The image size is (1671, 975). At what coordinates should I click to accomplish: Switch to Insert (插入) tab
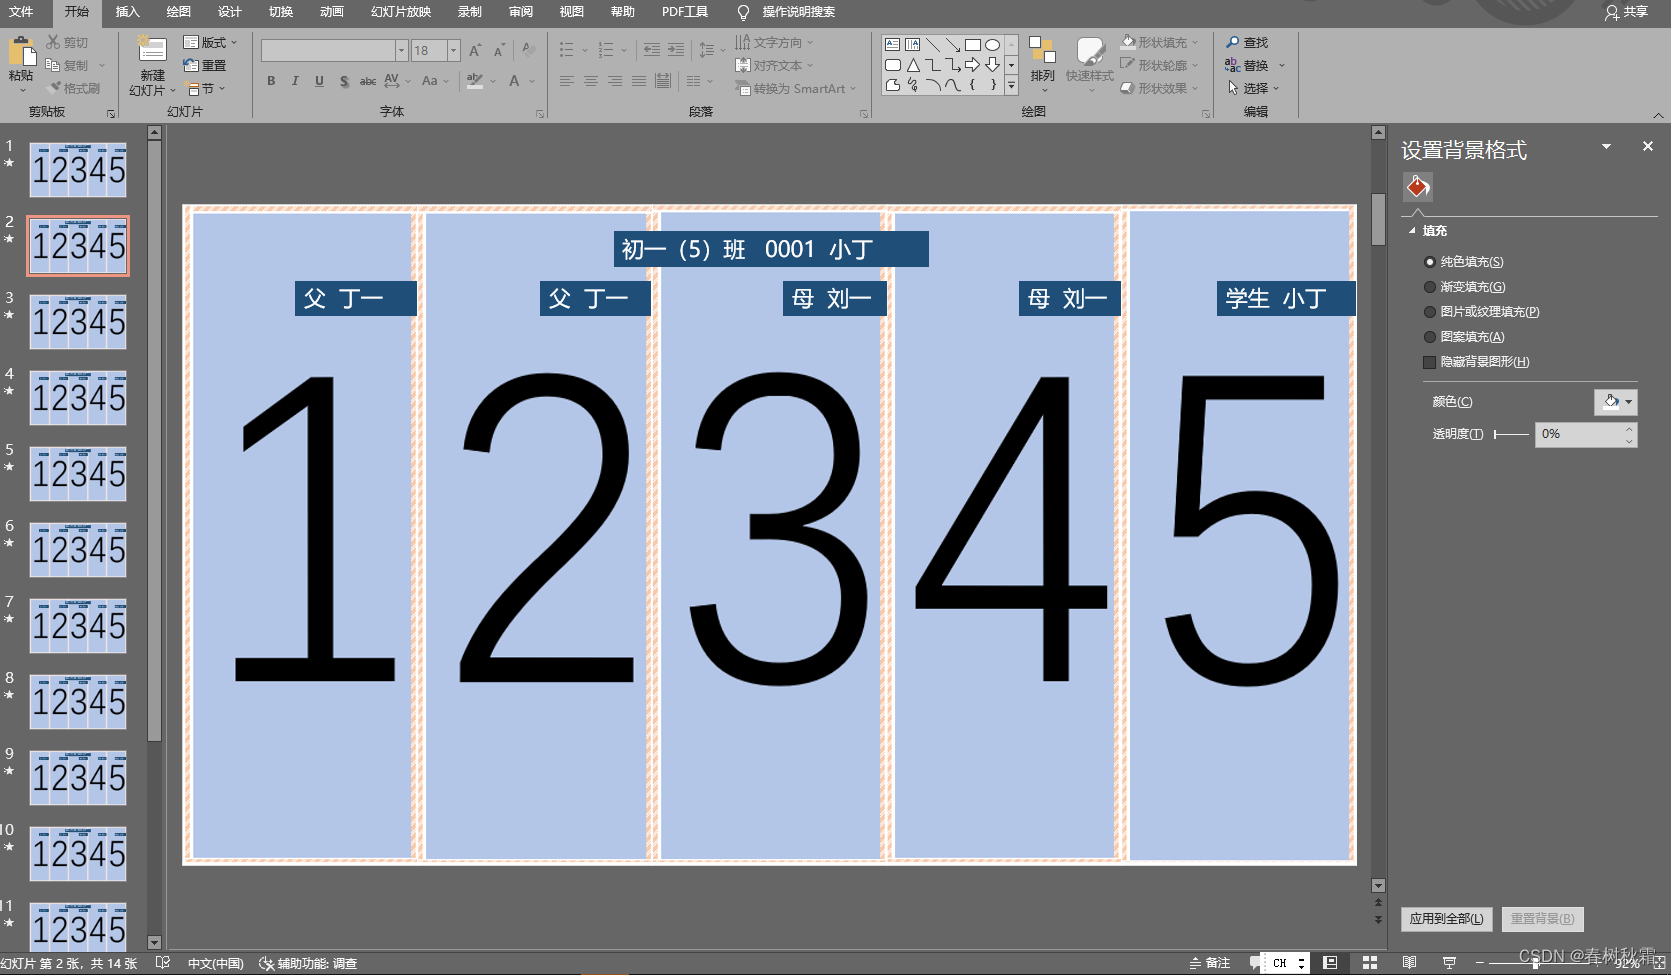coord(127,12)
